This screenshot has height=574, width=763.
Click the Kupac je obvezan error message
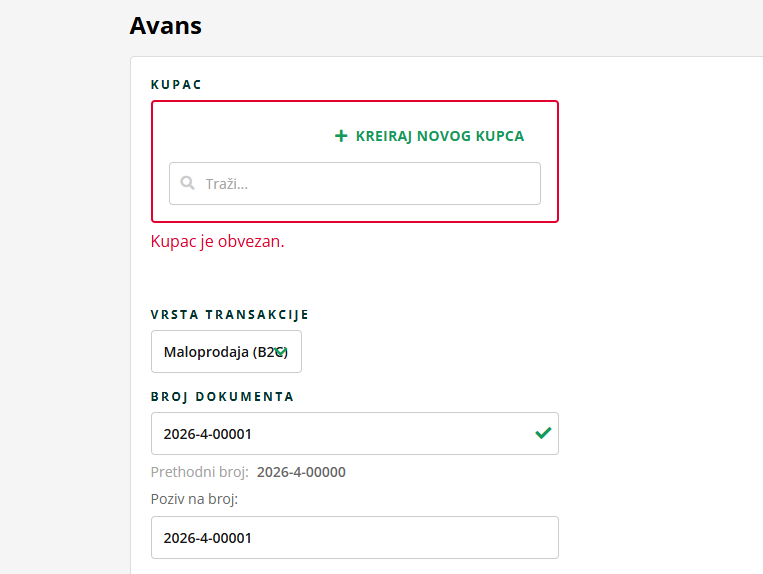point(217,241)
